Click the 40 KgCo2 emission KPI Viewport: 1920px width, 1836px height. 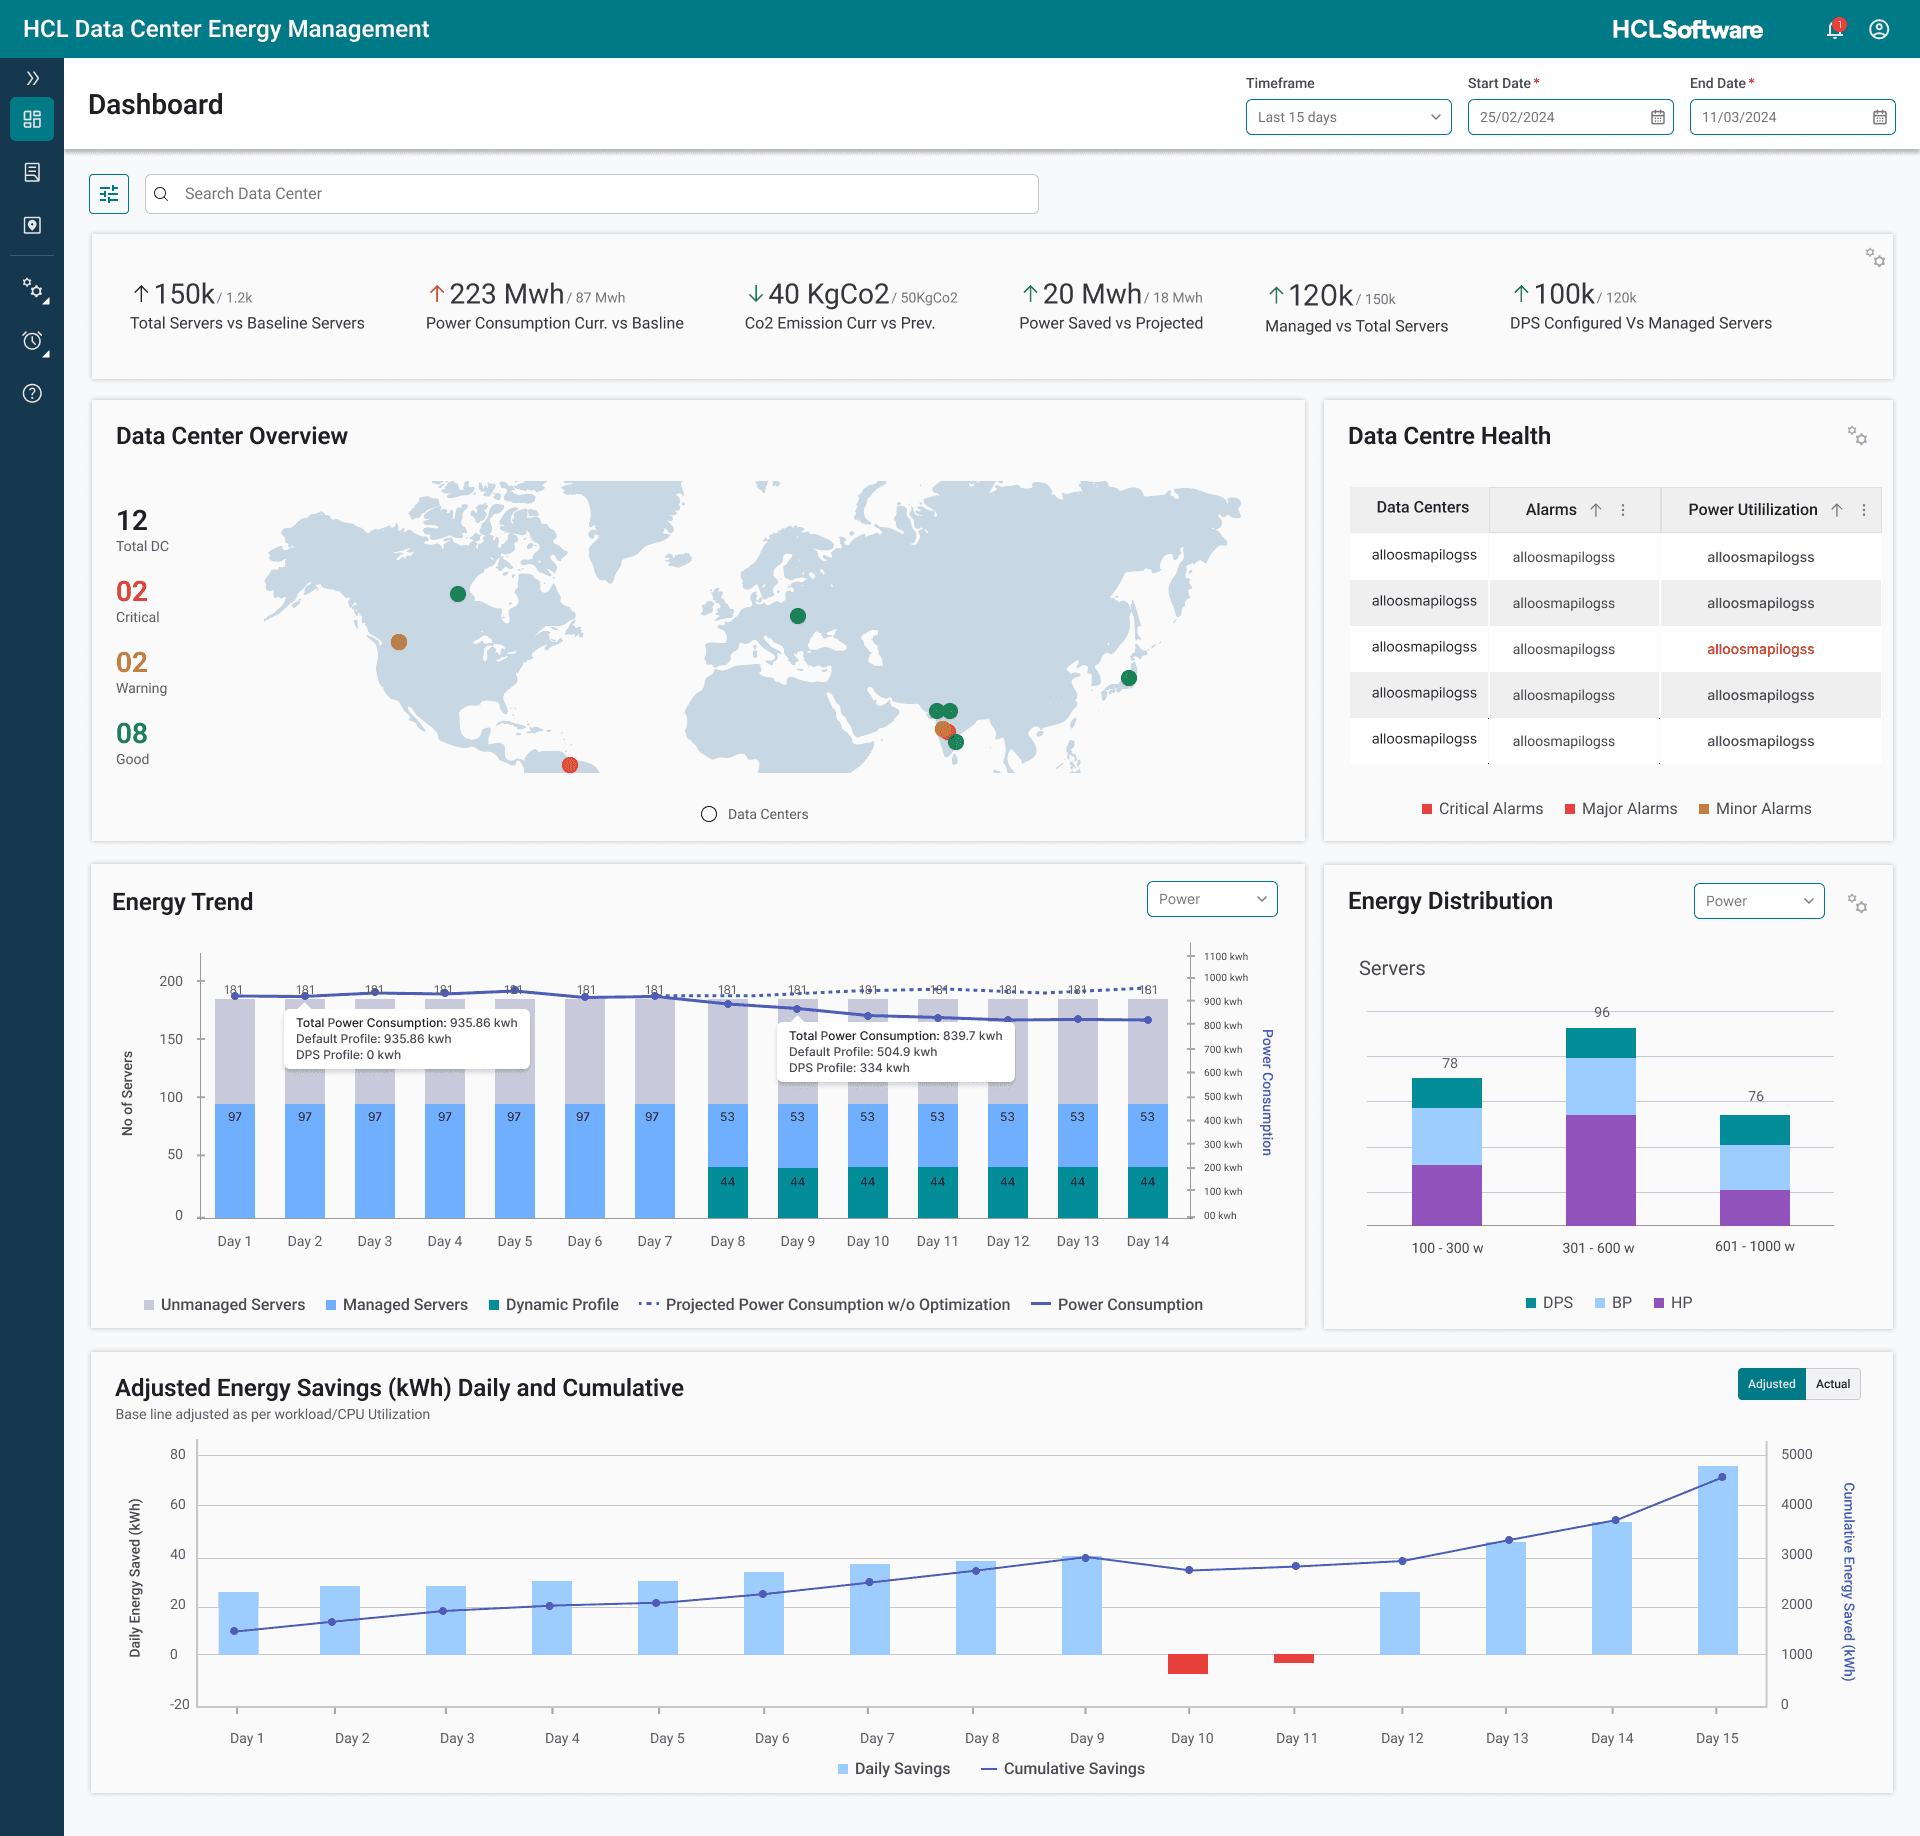click(x=851, y=307)
